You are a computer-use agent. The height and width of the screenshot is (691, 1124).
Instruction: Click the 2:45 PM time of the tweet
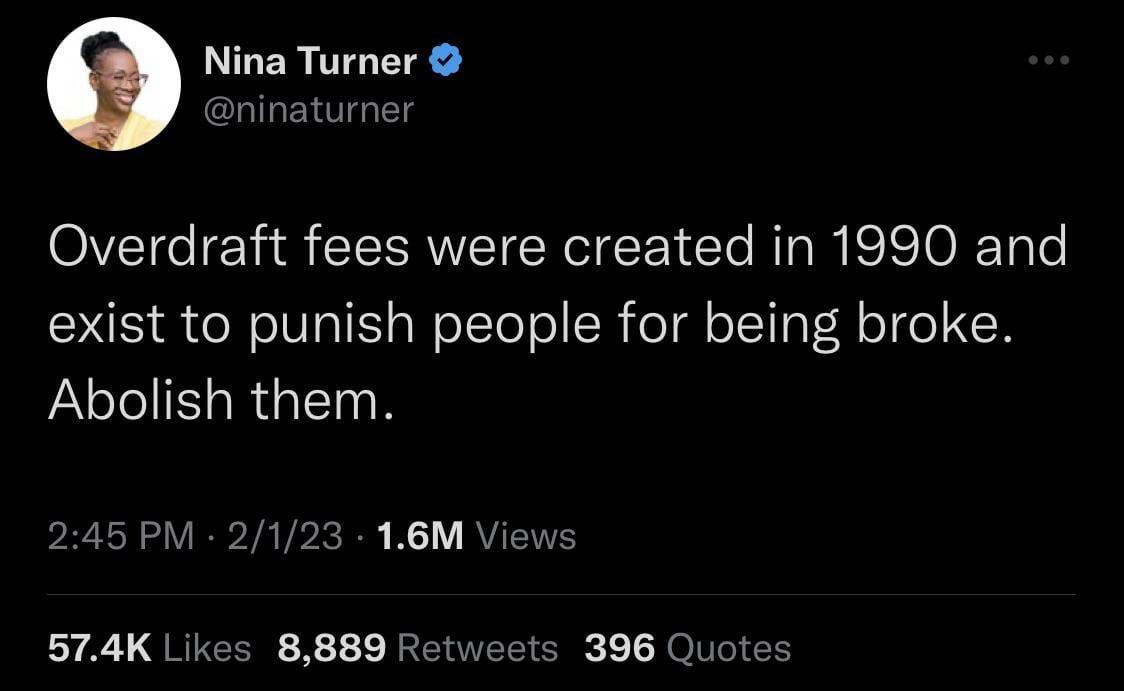(116, 536)
